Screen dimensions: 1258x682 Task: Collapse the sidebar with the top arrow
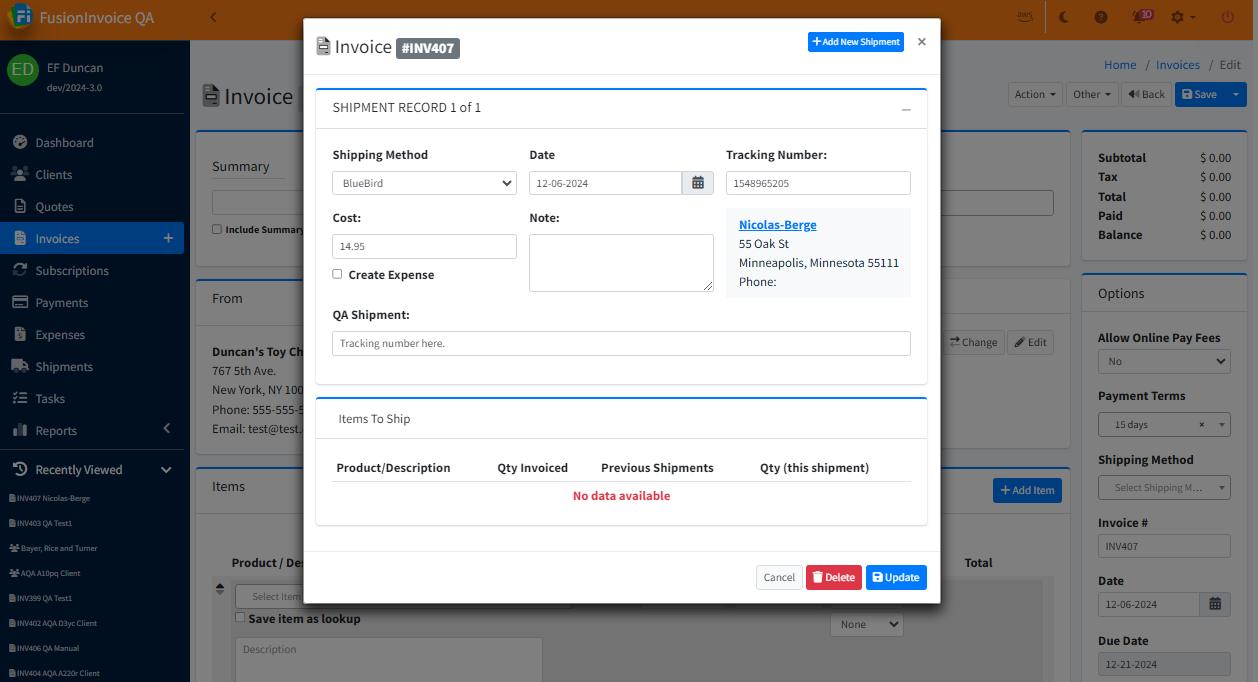tap(213, 17)
